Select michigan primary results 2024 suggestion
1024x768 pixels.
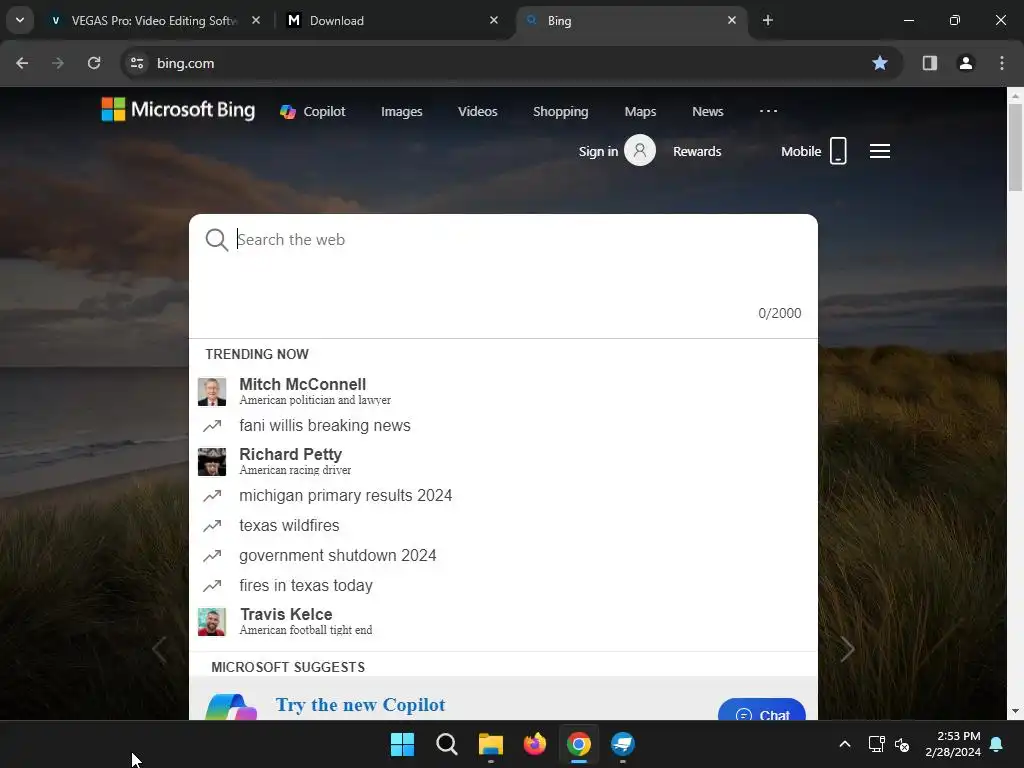[x=503, y=496]
